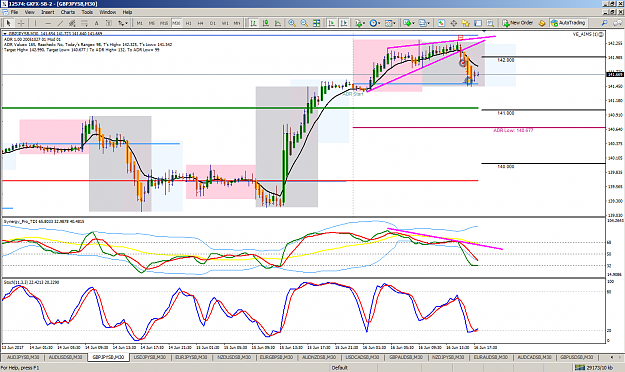Open the Charts menu
This screenshot has height=372, width=625.
(68, 12)
